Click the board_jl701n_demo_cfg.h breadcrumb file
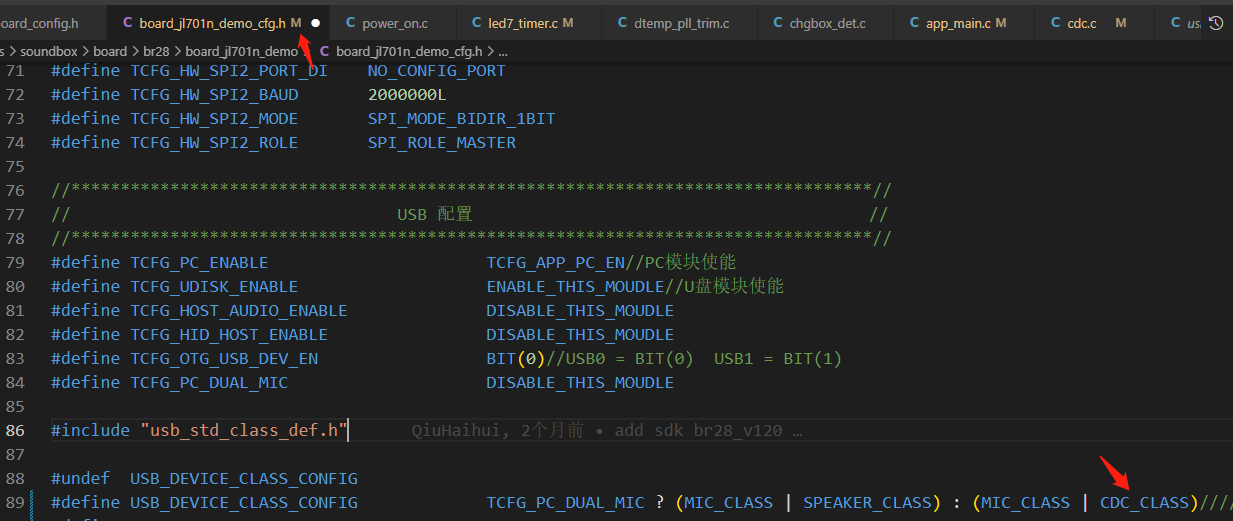 409,50
